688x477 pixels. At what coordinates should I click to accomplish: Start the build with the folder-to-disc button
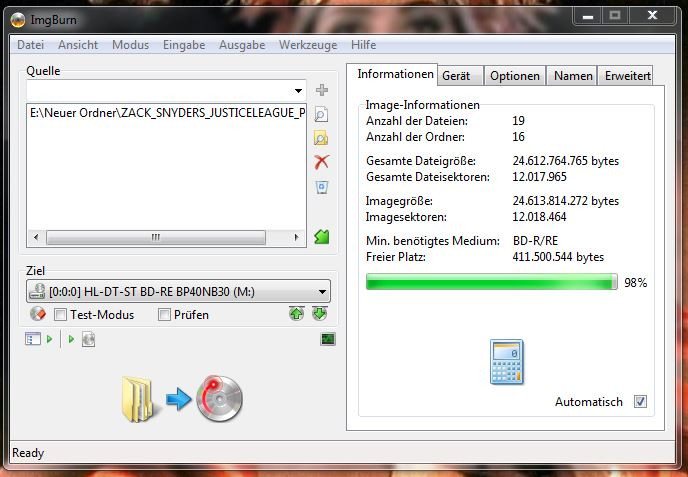(182, 398)
